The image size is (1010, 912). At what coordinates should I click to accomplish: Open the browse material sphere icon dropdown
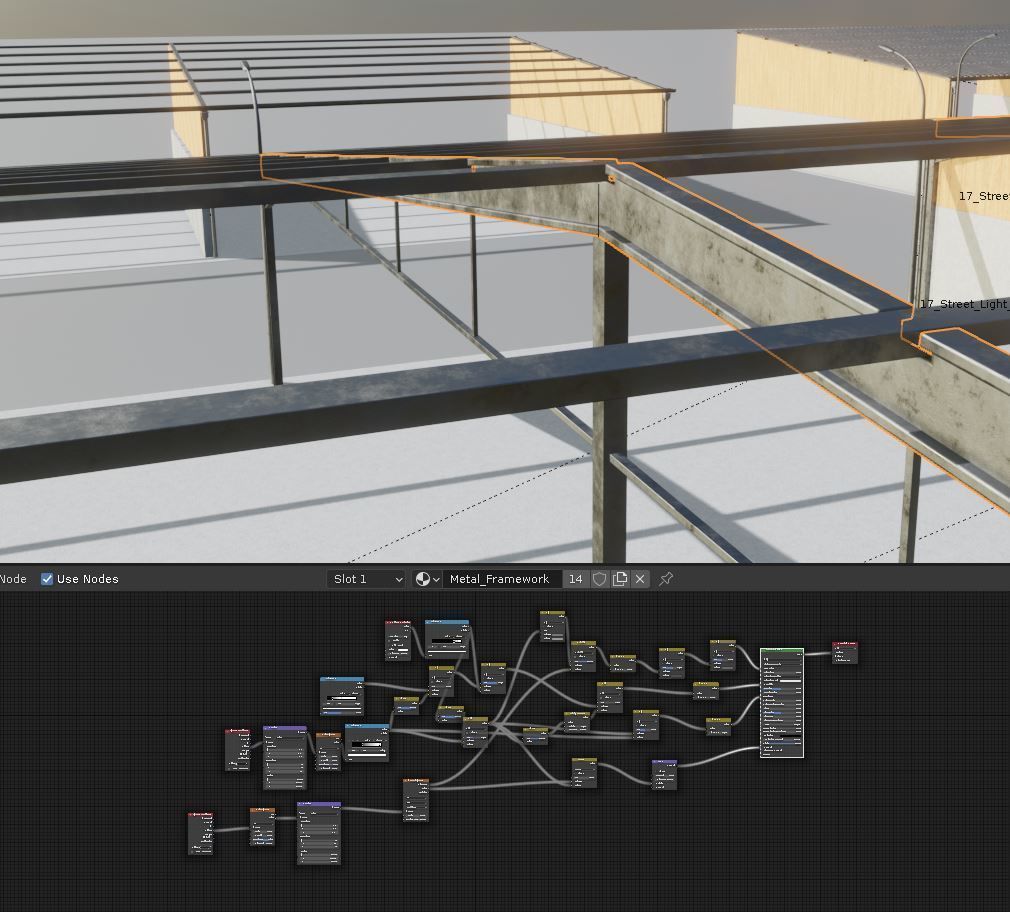pyautogui.click(x=427, y=579)
